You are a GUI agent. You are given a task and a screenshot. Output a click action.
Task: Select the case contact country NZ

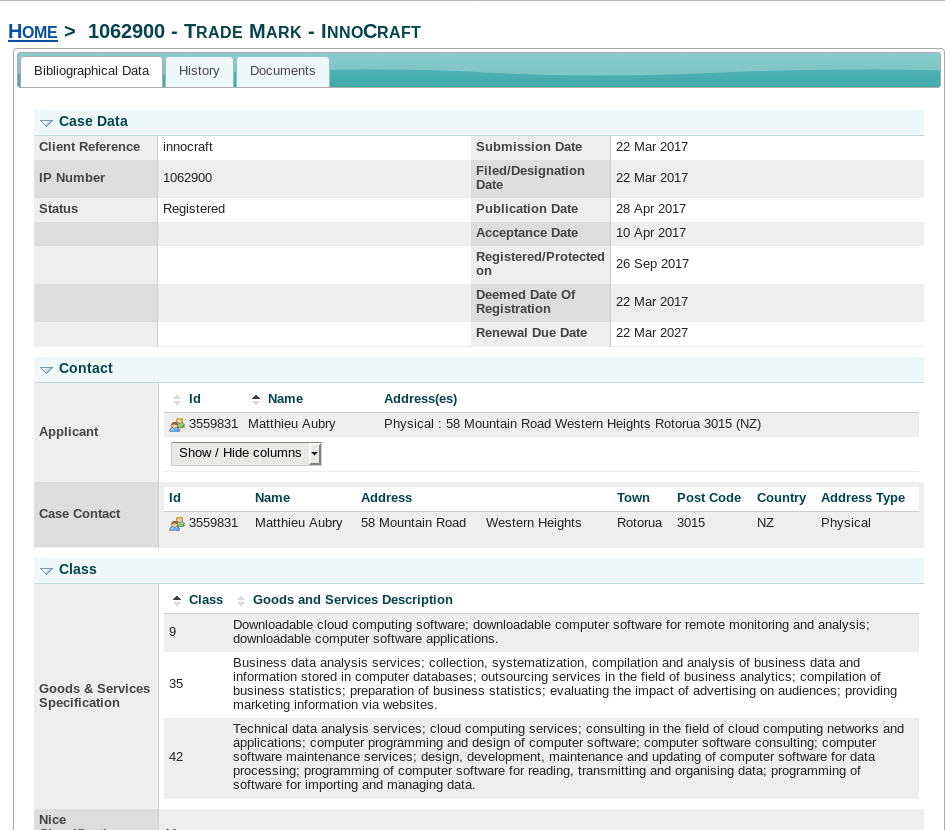coord(765,523)
